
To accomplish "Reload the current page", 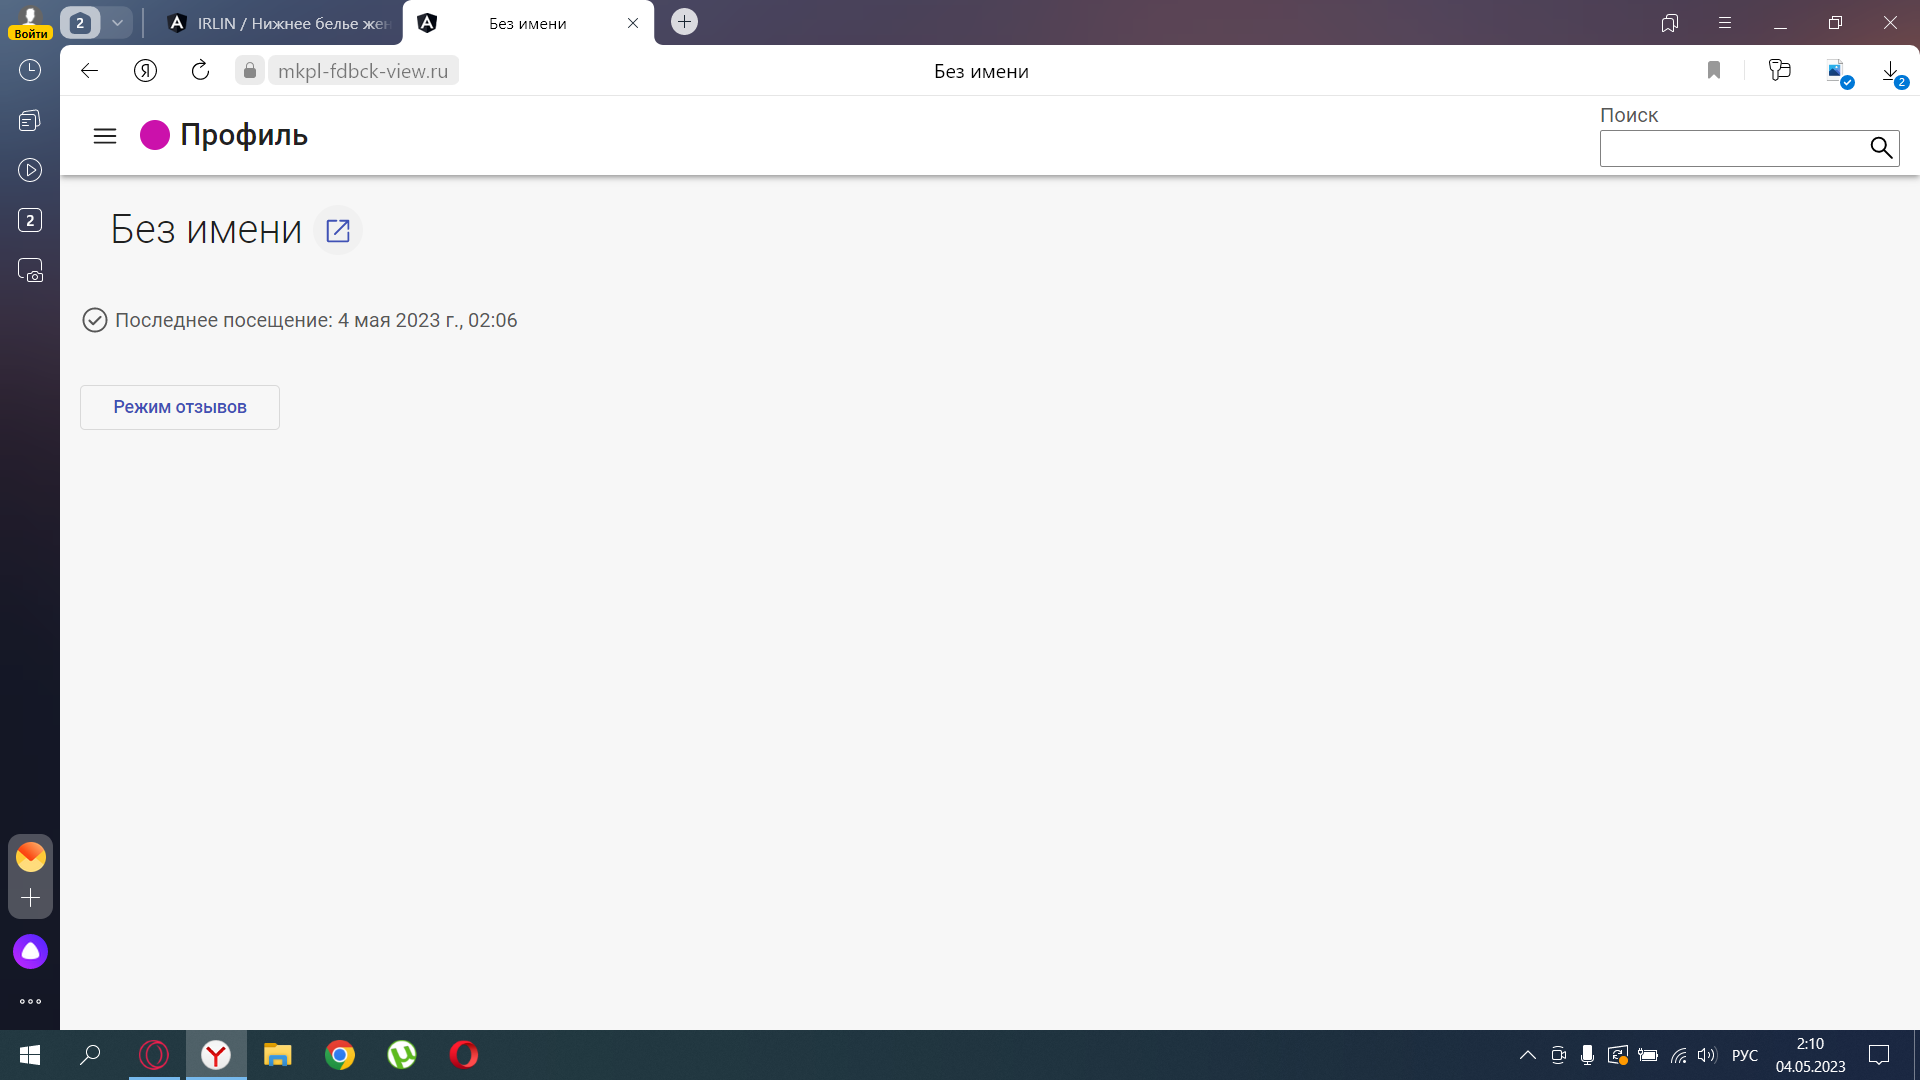I will [200, 70].
